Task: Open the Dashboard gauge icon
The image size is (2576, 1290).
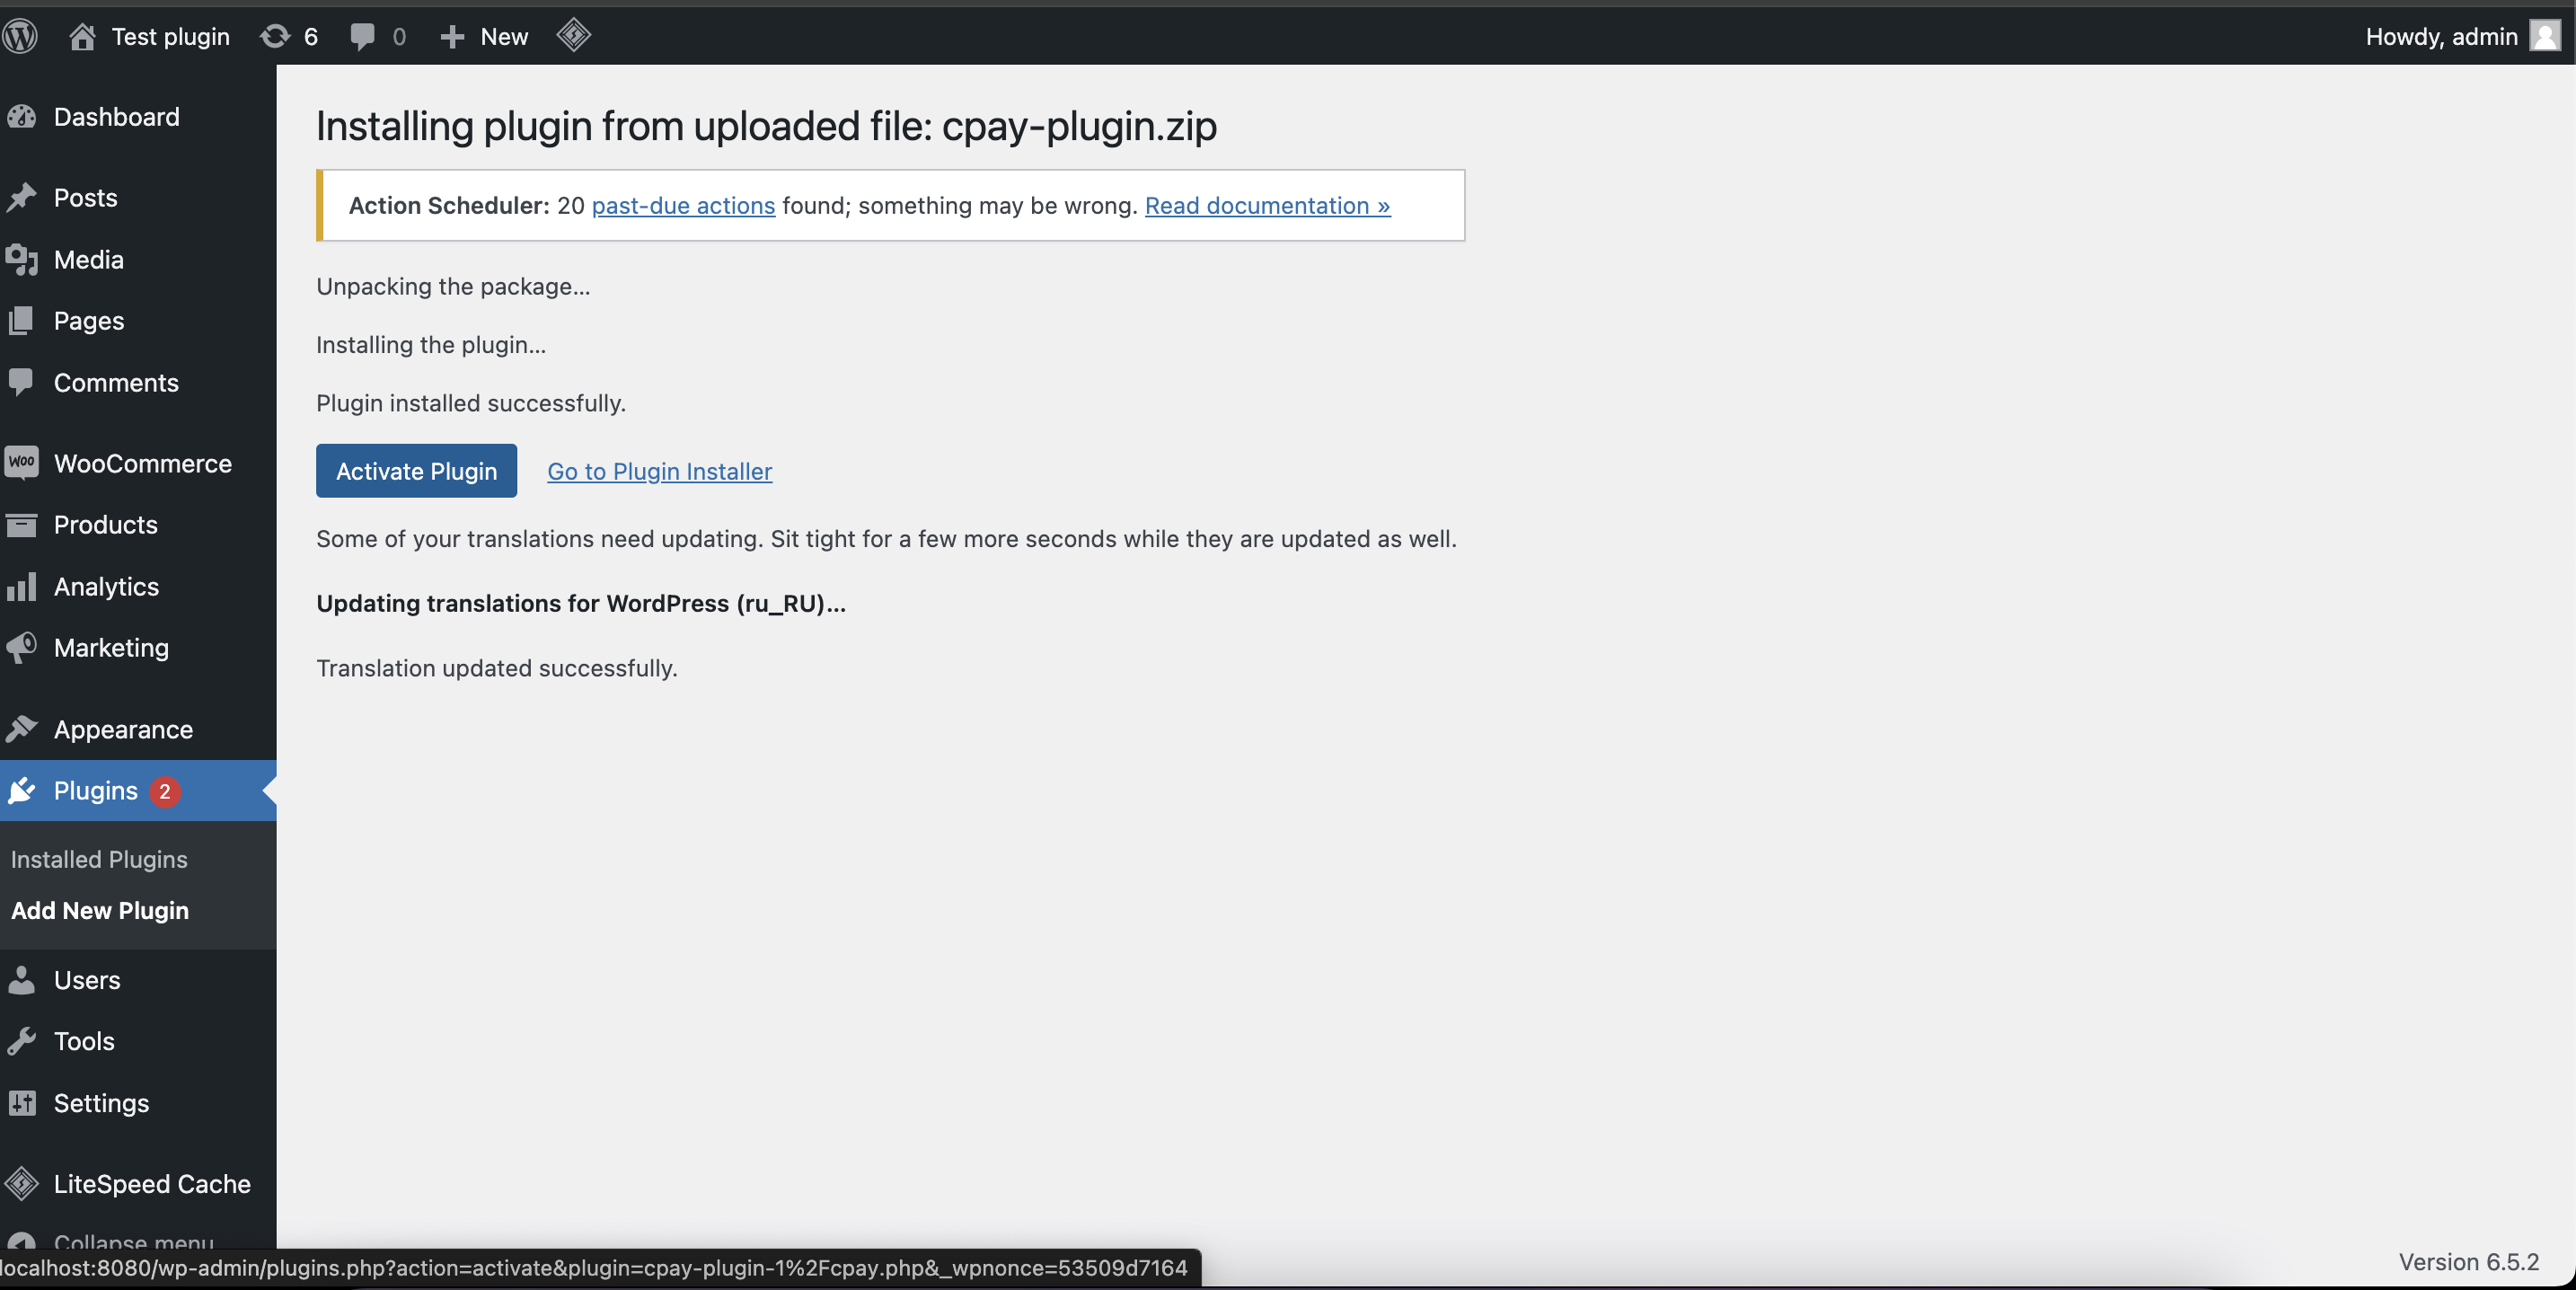Action: 22,117
